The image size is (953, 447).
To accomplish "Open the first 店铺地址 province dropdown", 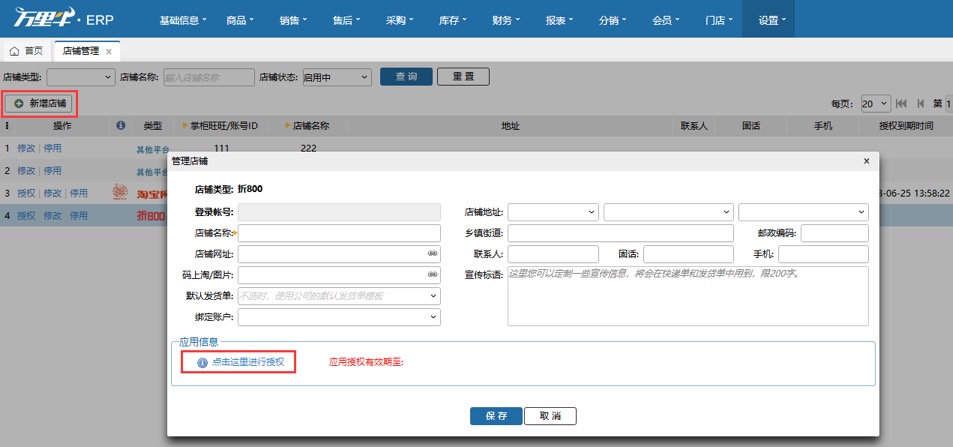I will click(x=553, y=212).
